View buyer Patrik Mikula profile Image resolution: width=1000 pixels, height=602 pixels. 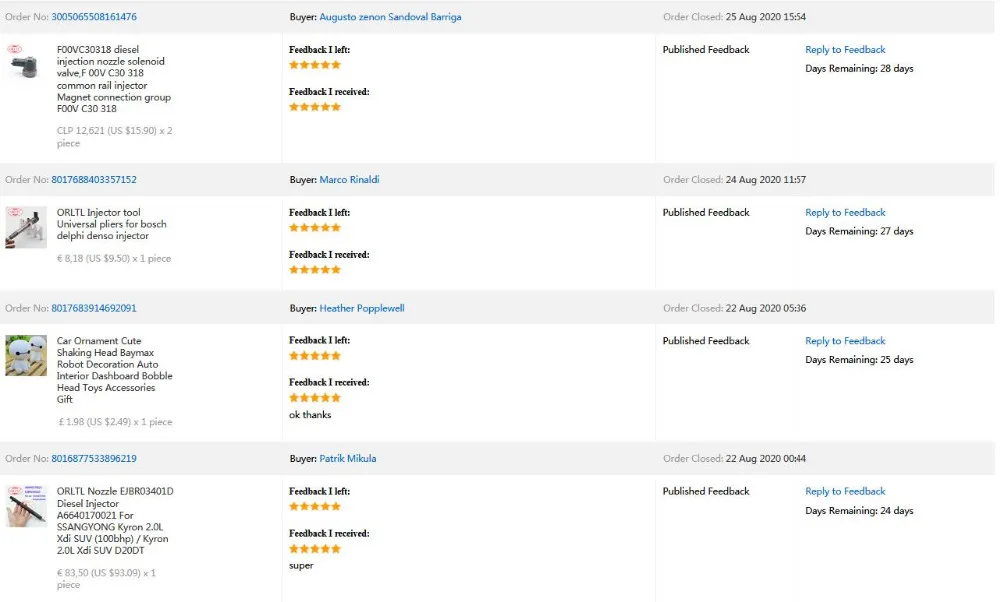coord(348,459)
